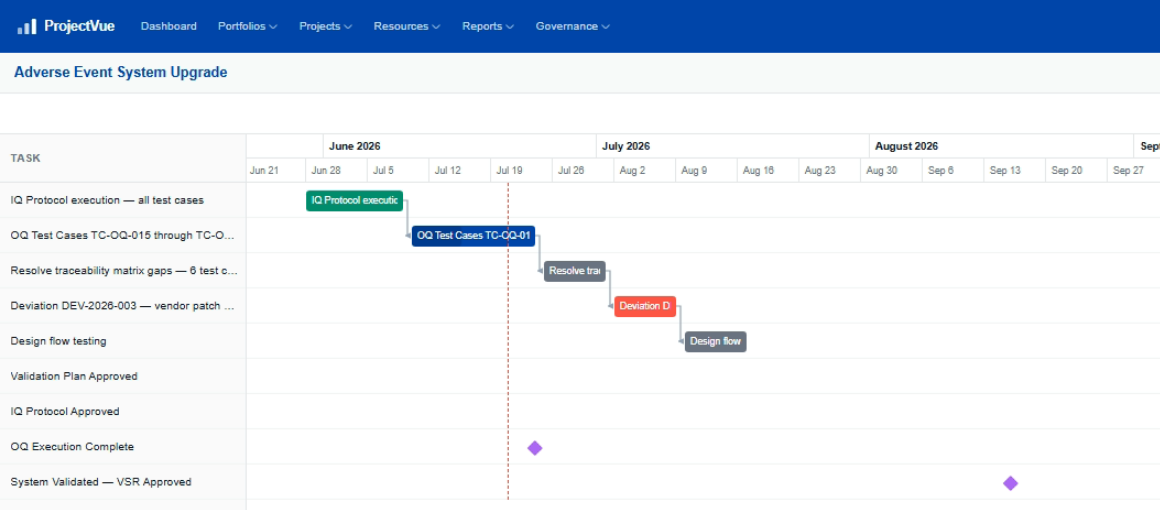
Task: Click the June 2026 month header
Action: [460, 147]
